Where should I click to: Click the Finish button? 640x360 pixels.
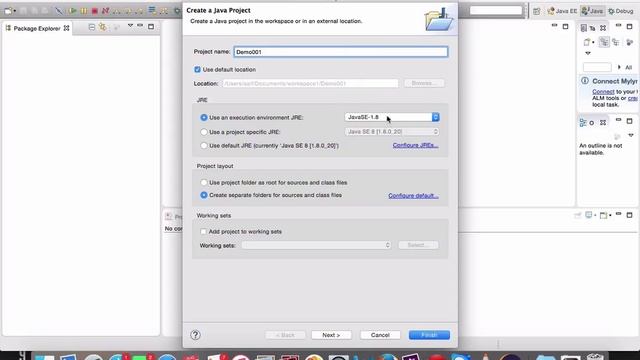click(x=429, y=335)
